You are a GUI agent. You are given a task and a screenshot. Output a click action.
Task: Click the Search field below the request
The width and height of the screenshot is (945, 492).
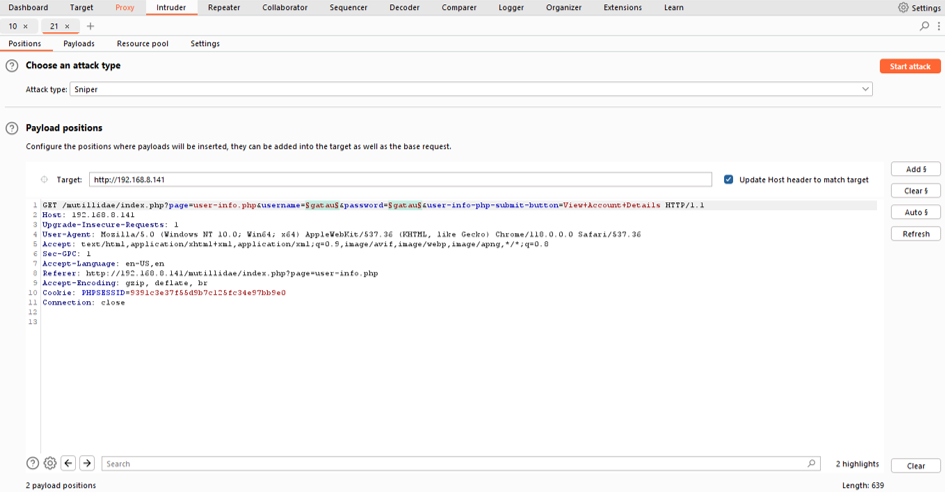[455, 464]
